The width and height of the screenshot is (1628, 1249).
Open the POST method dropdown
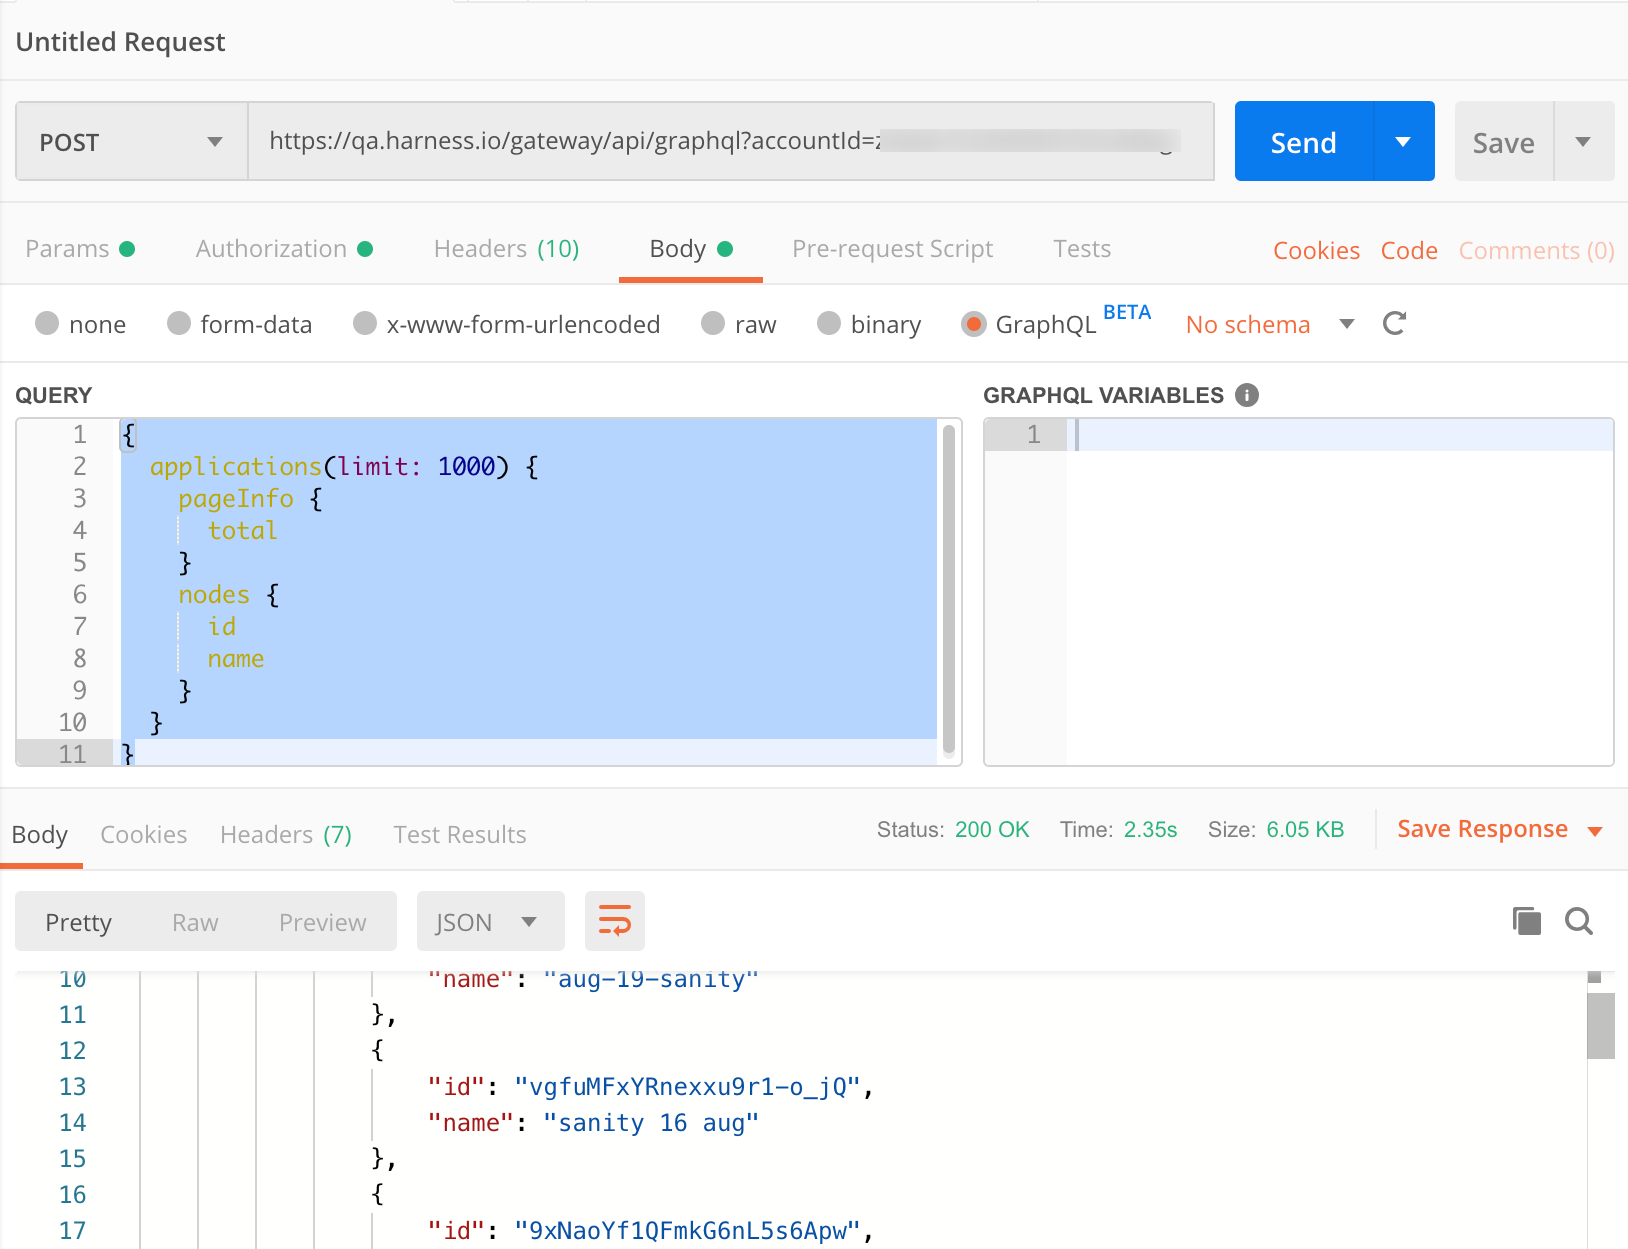[x=132, y=142]
